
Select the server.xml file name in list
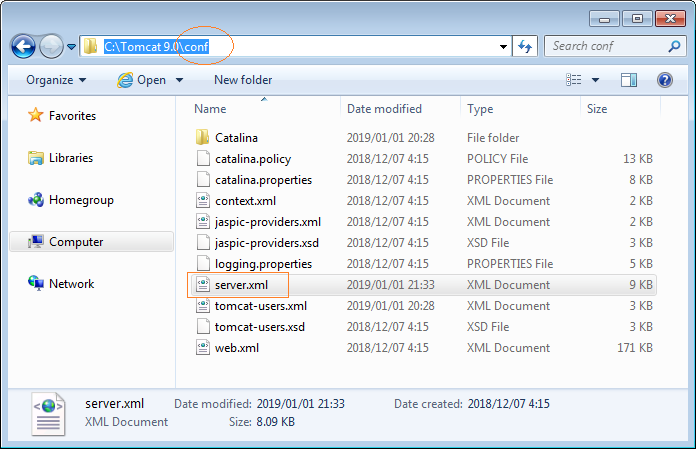241,285
